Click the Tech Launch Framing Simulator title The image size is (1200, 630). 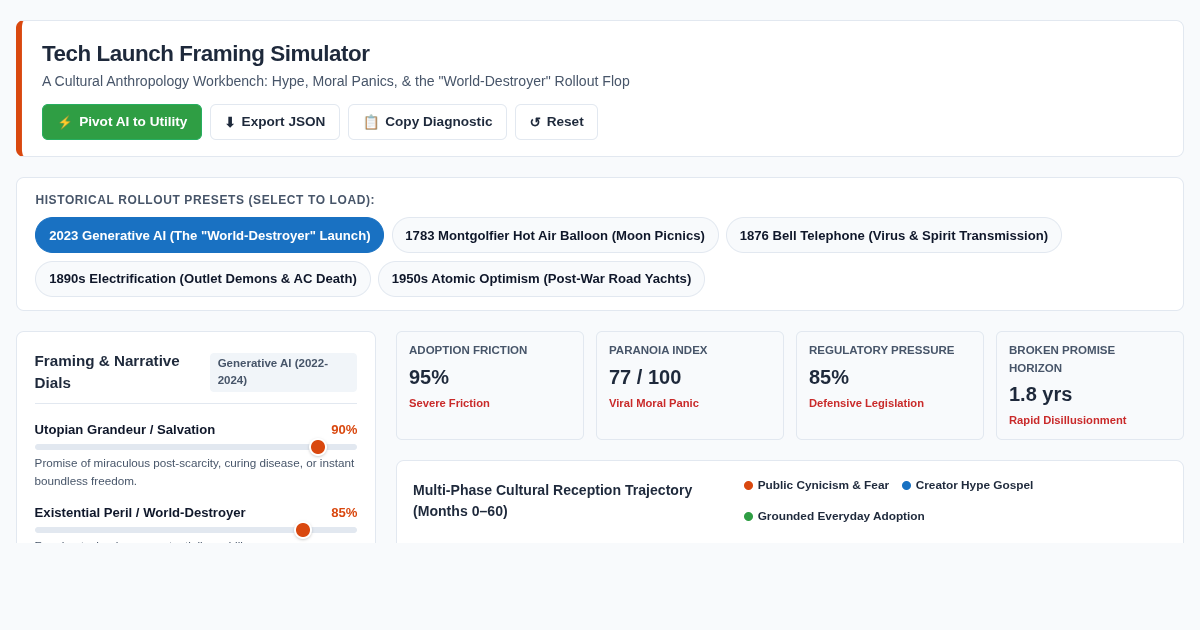(206, 54)
